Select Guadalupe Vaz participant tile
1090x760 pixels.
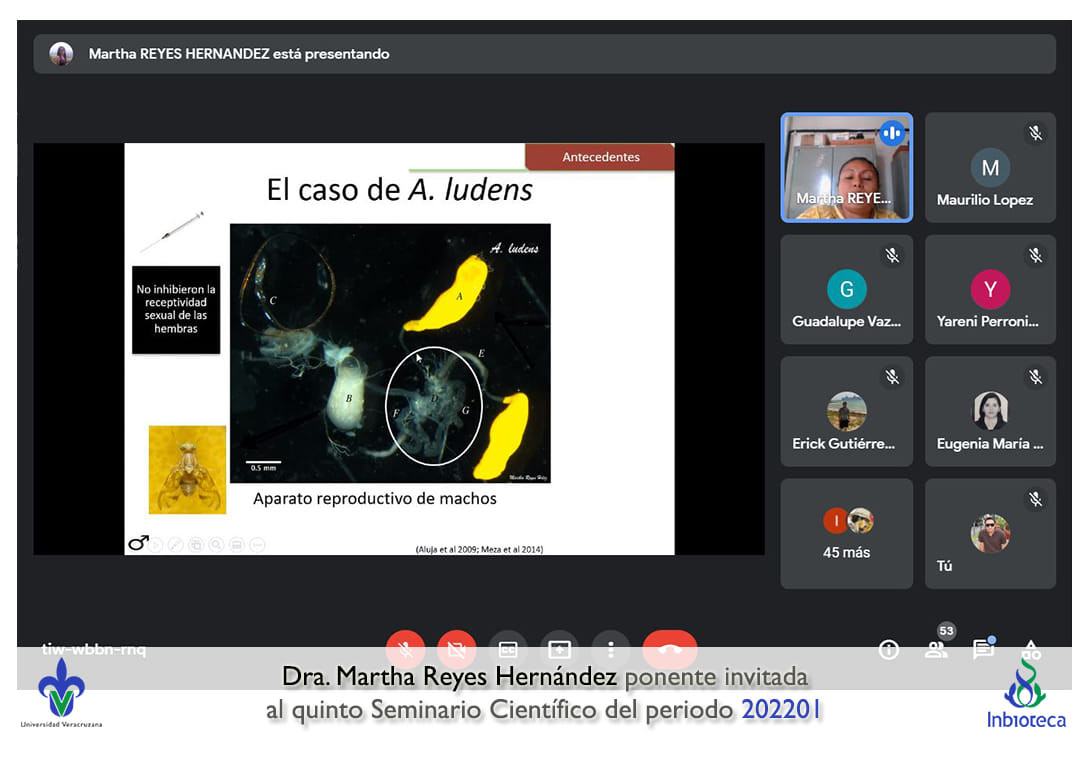846,289
